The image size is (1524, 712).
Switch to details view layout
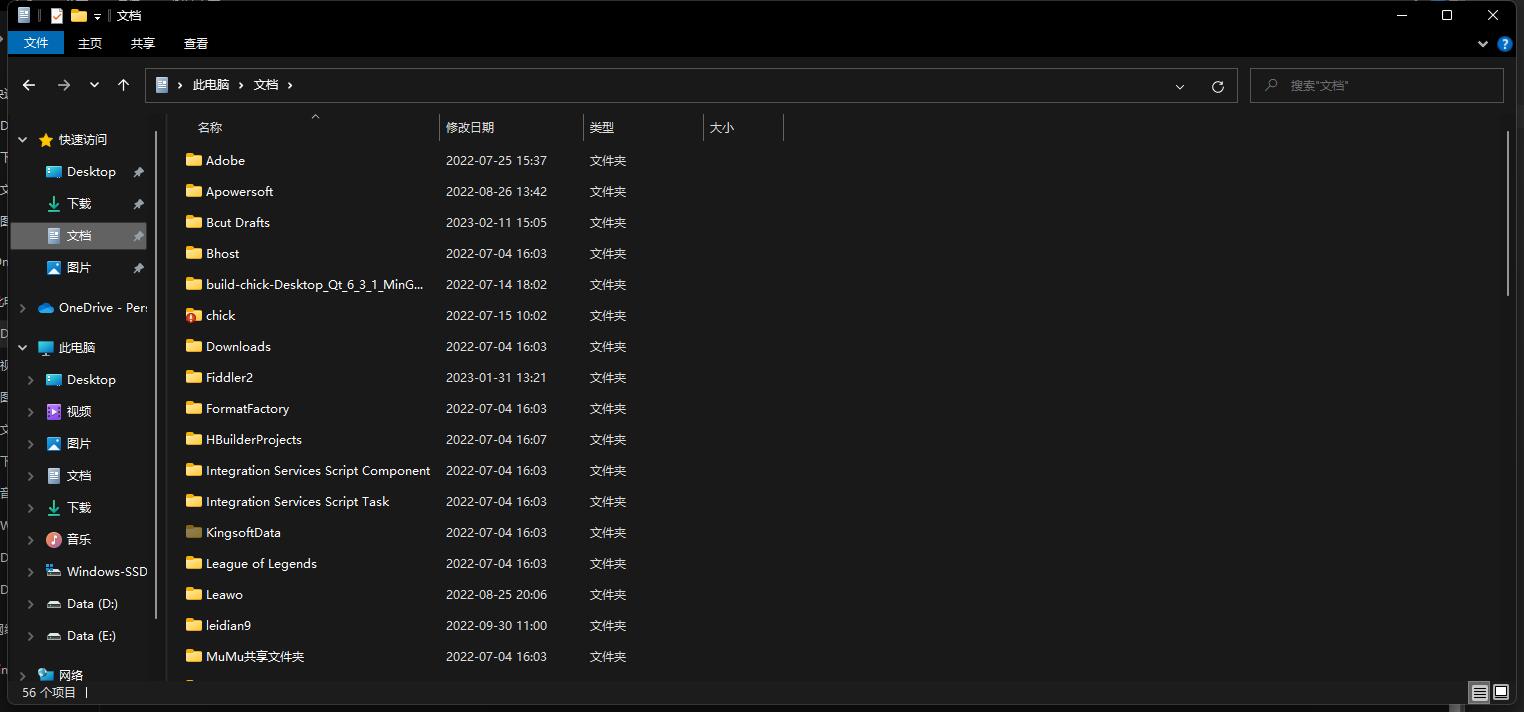pyautogui.click(x=1479, y=692)
